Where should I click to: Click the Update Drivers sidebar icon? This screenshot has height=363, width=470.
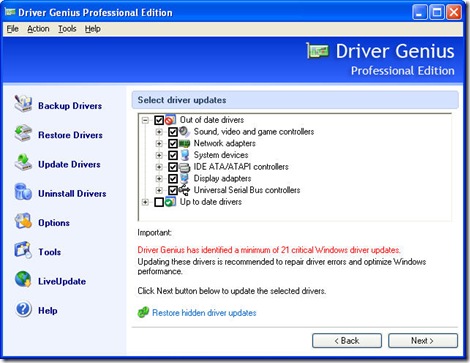point(23,162)
